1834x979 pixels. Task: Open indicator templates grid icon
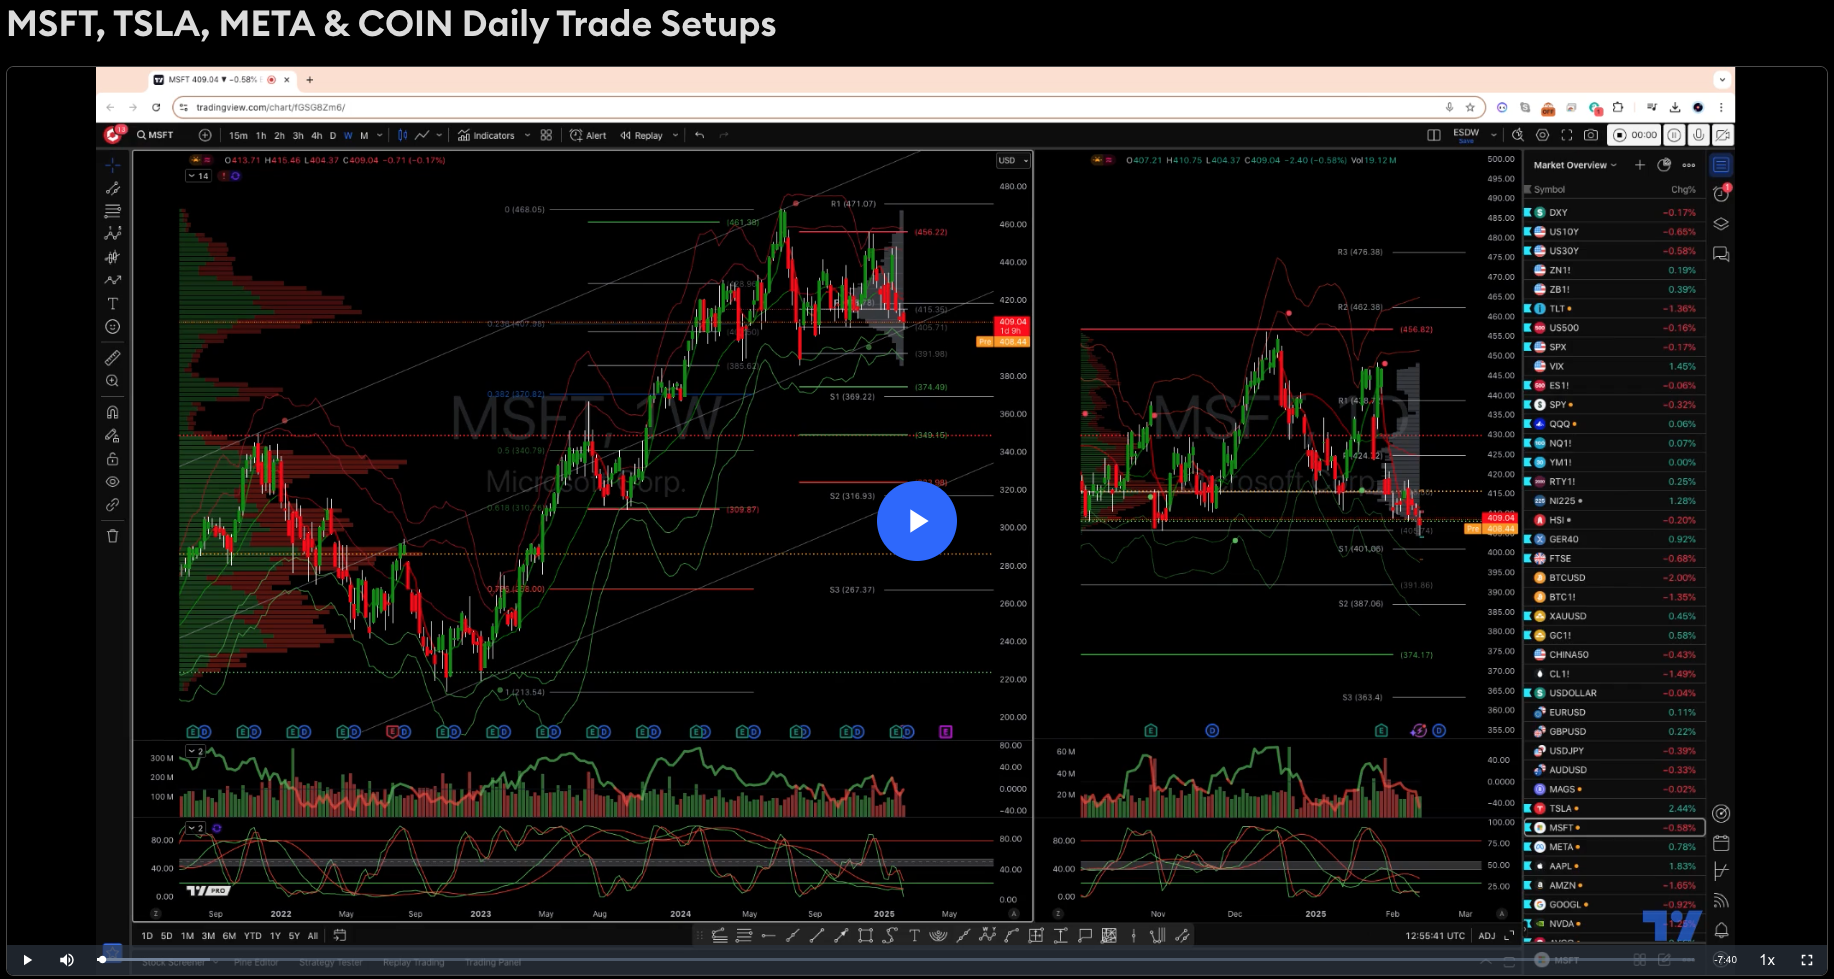[x=546, y=135]
